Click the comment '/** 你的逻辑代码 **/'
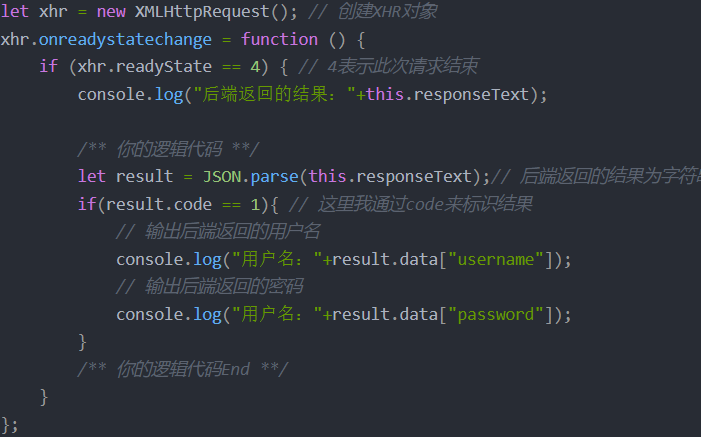This screenshot has width=701, height=437. pos(168,149)
